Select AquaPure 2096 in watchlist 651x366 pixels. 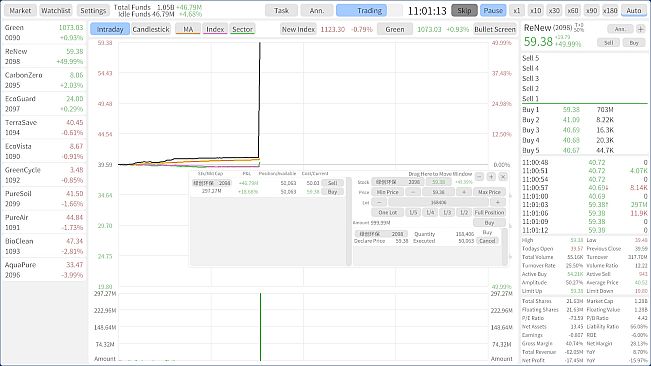coord(44,270)
